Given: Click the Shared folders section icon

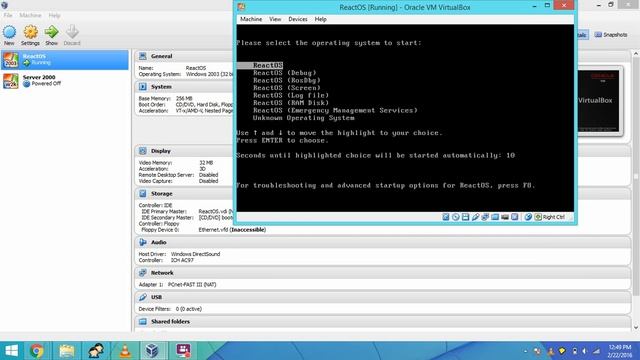Looking at the screenshot, I should [x=142, y=322].
